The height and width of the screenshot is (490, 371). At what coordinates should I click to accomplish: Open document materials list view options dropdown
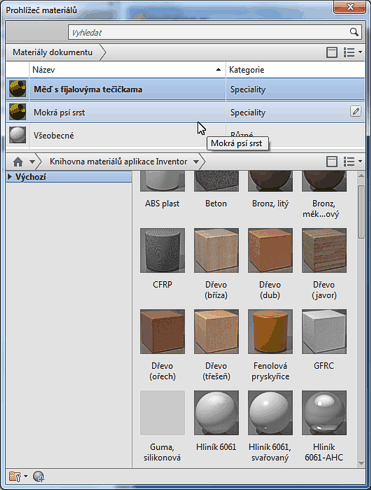coord(353,52)
